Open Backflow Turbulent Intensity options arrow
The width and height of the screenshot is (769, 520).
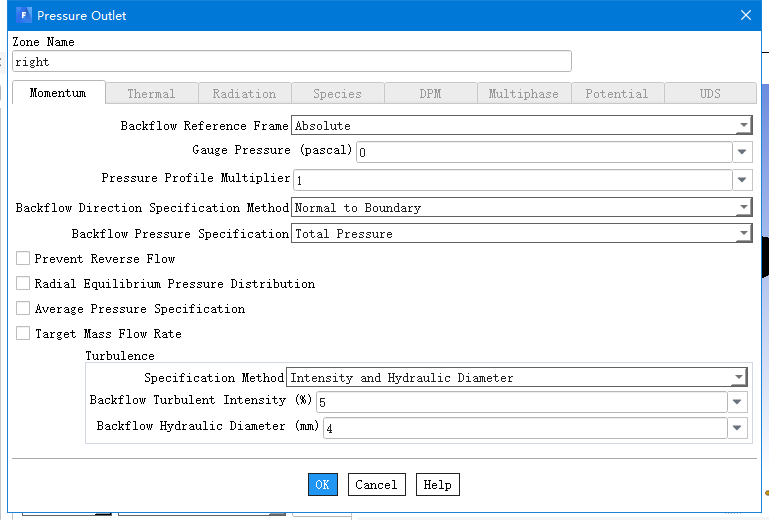(738, 402)
